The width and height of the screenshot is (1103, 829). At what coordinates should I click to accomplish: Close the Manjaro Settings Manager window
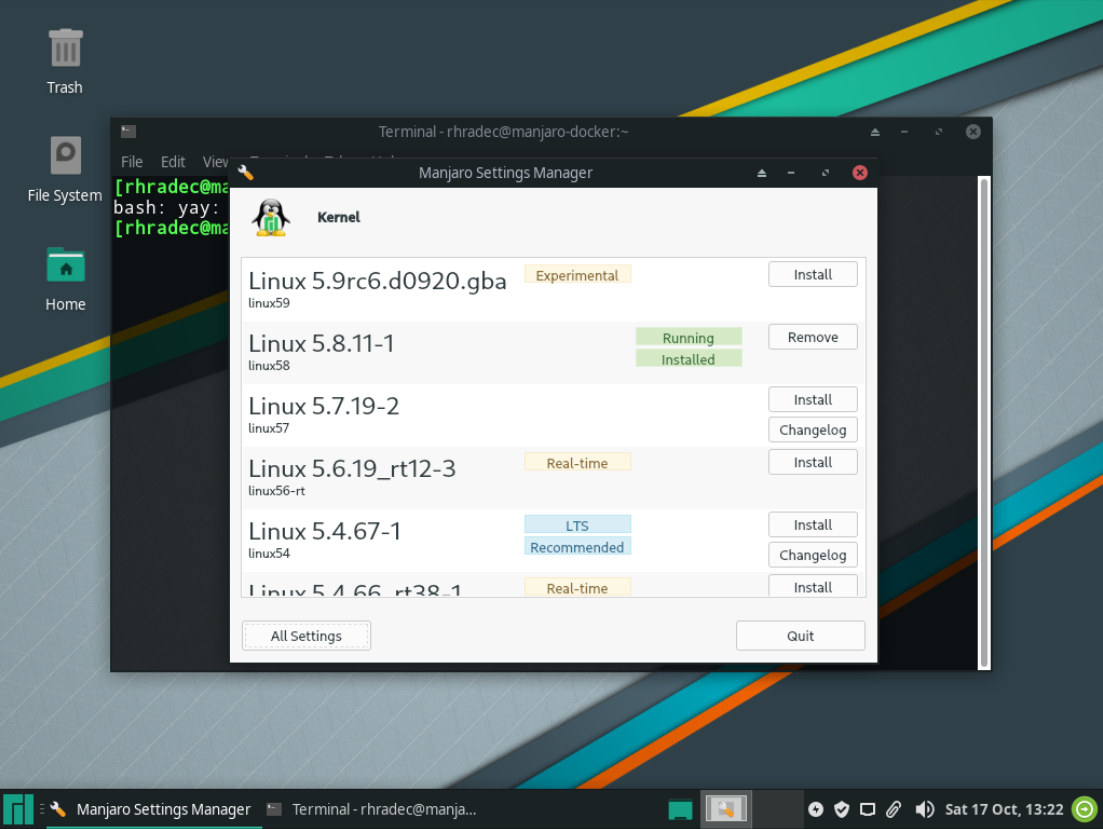coord(860,172)
